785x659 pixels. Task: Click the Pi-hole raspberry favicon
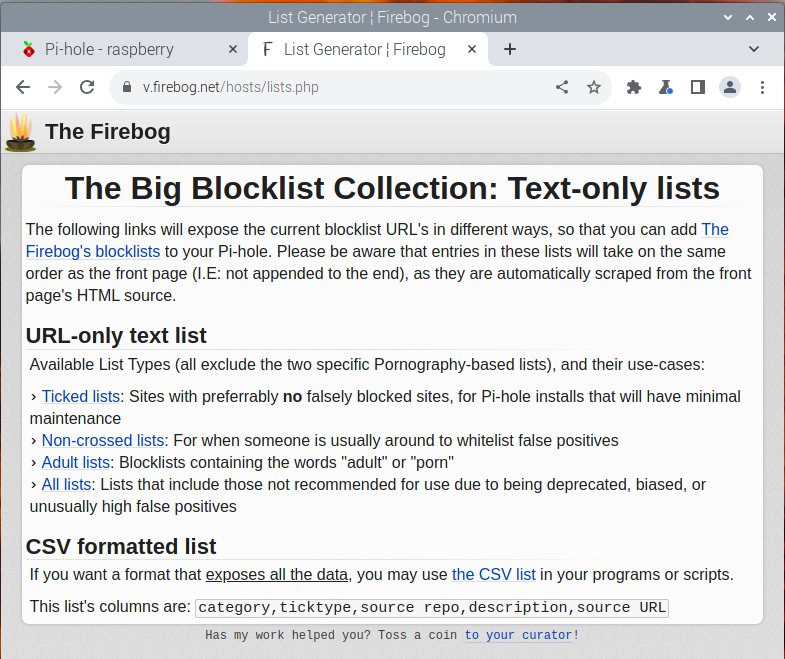pos(29,49)
